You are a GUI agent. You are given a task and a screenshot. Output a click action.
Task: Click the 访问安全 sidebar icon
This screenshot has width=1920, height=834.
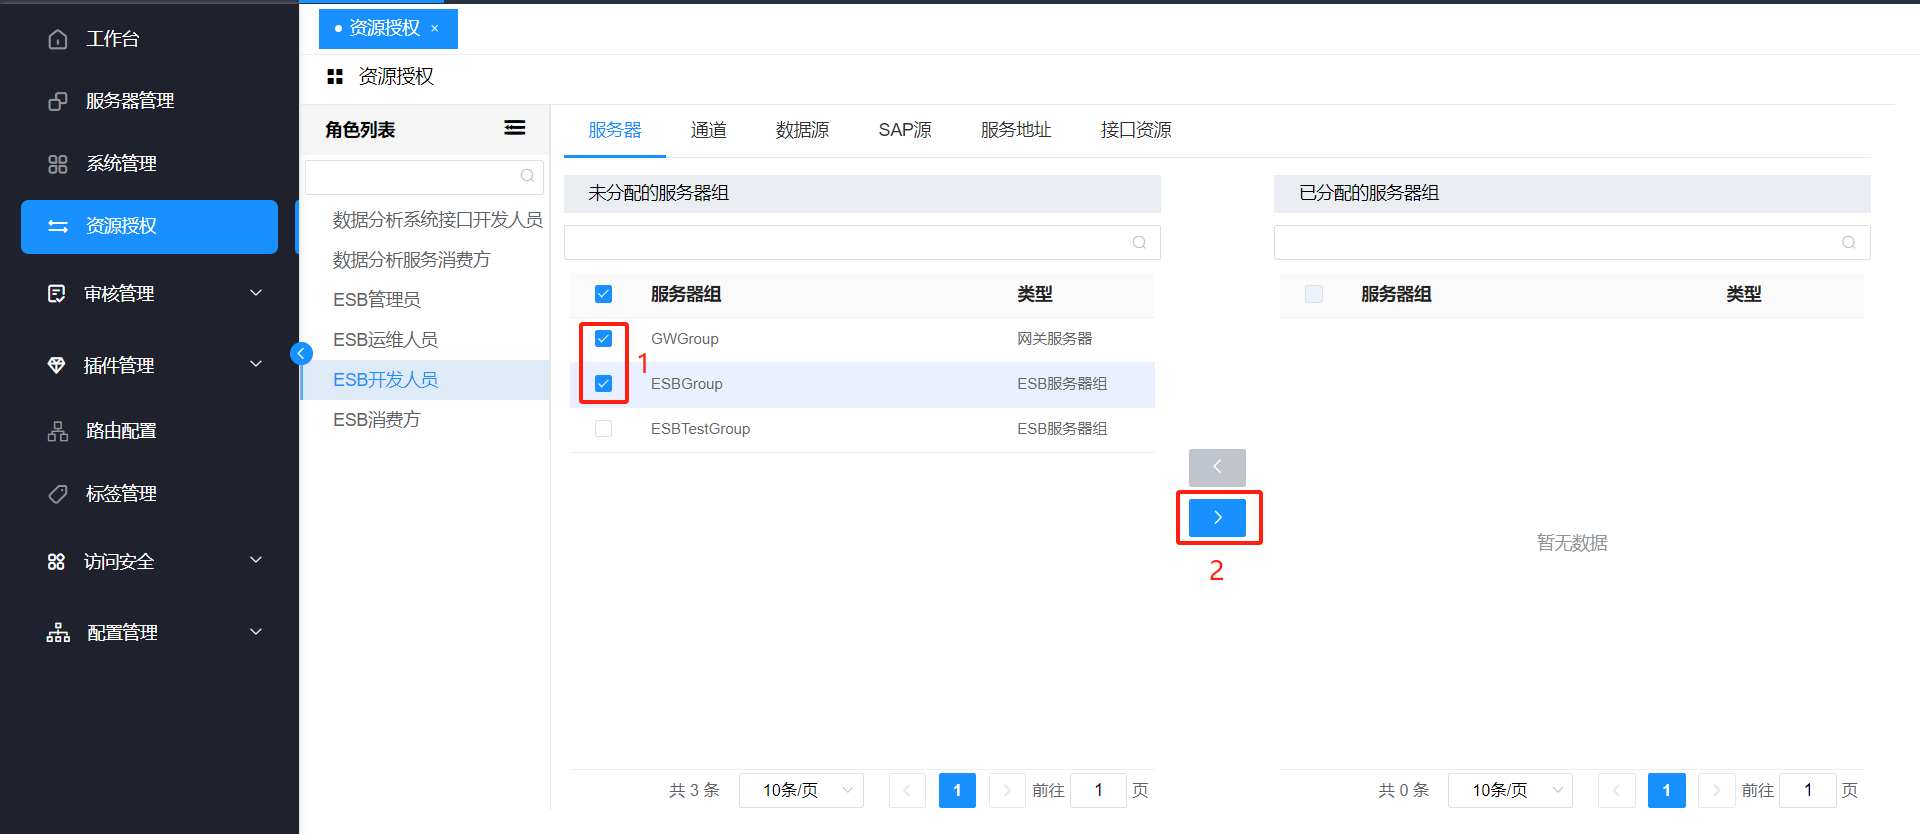coord(56,561)
